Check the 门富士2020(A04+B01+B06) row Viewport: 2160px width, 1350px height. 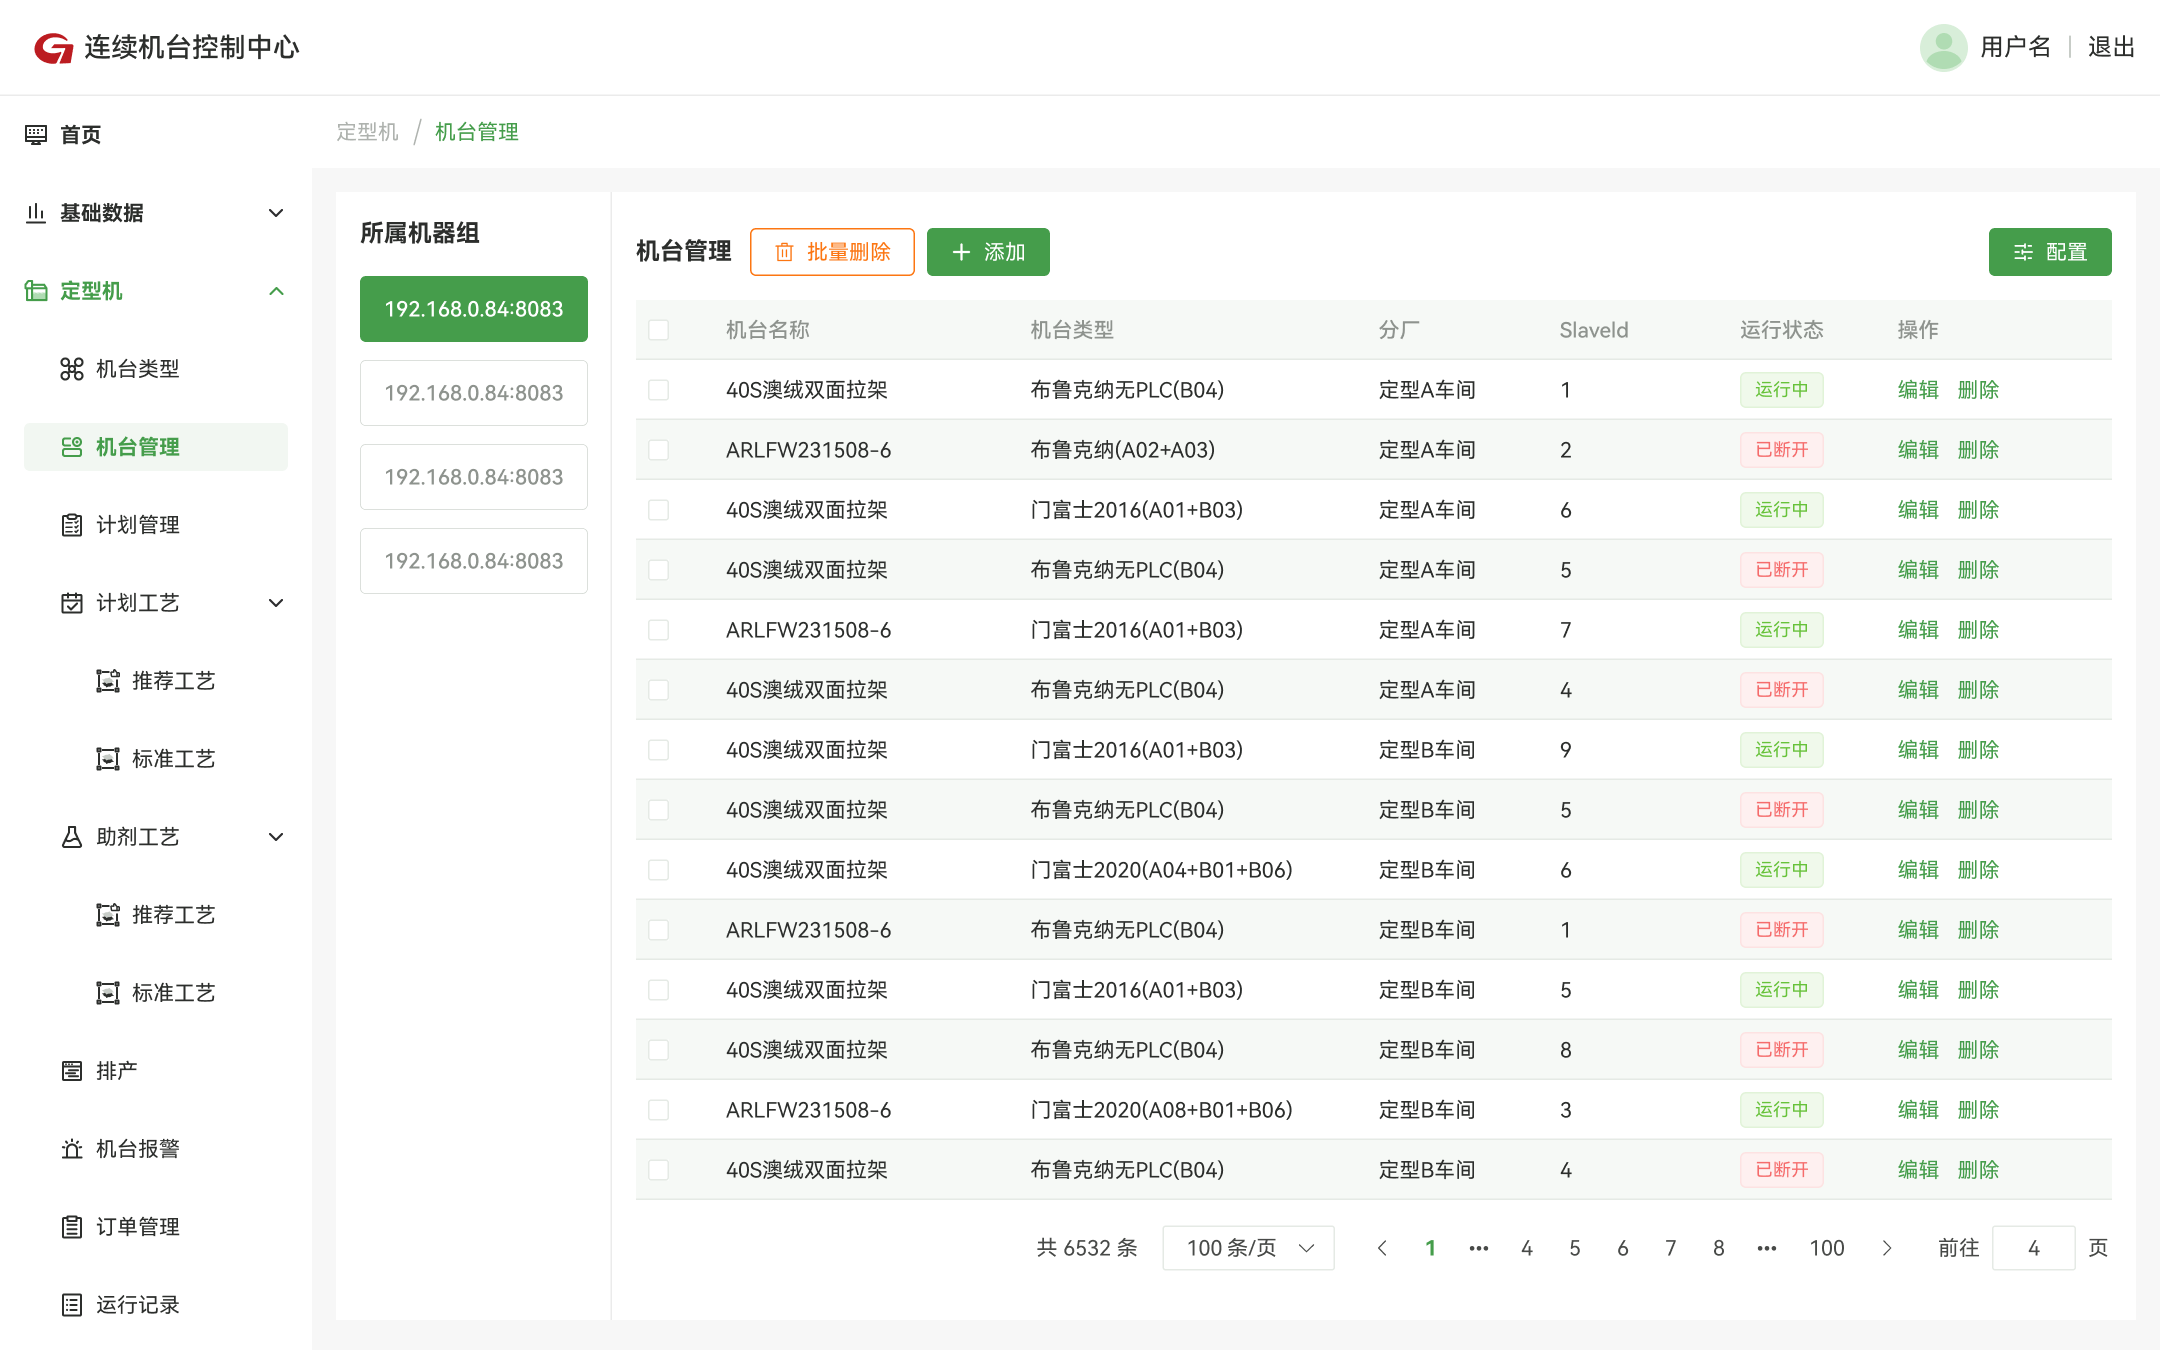[658, 870]
